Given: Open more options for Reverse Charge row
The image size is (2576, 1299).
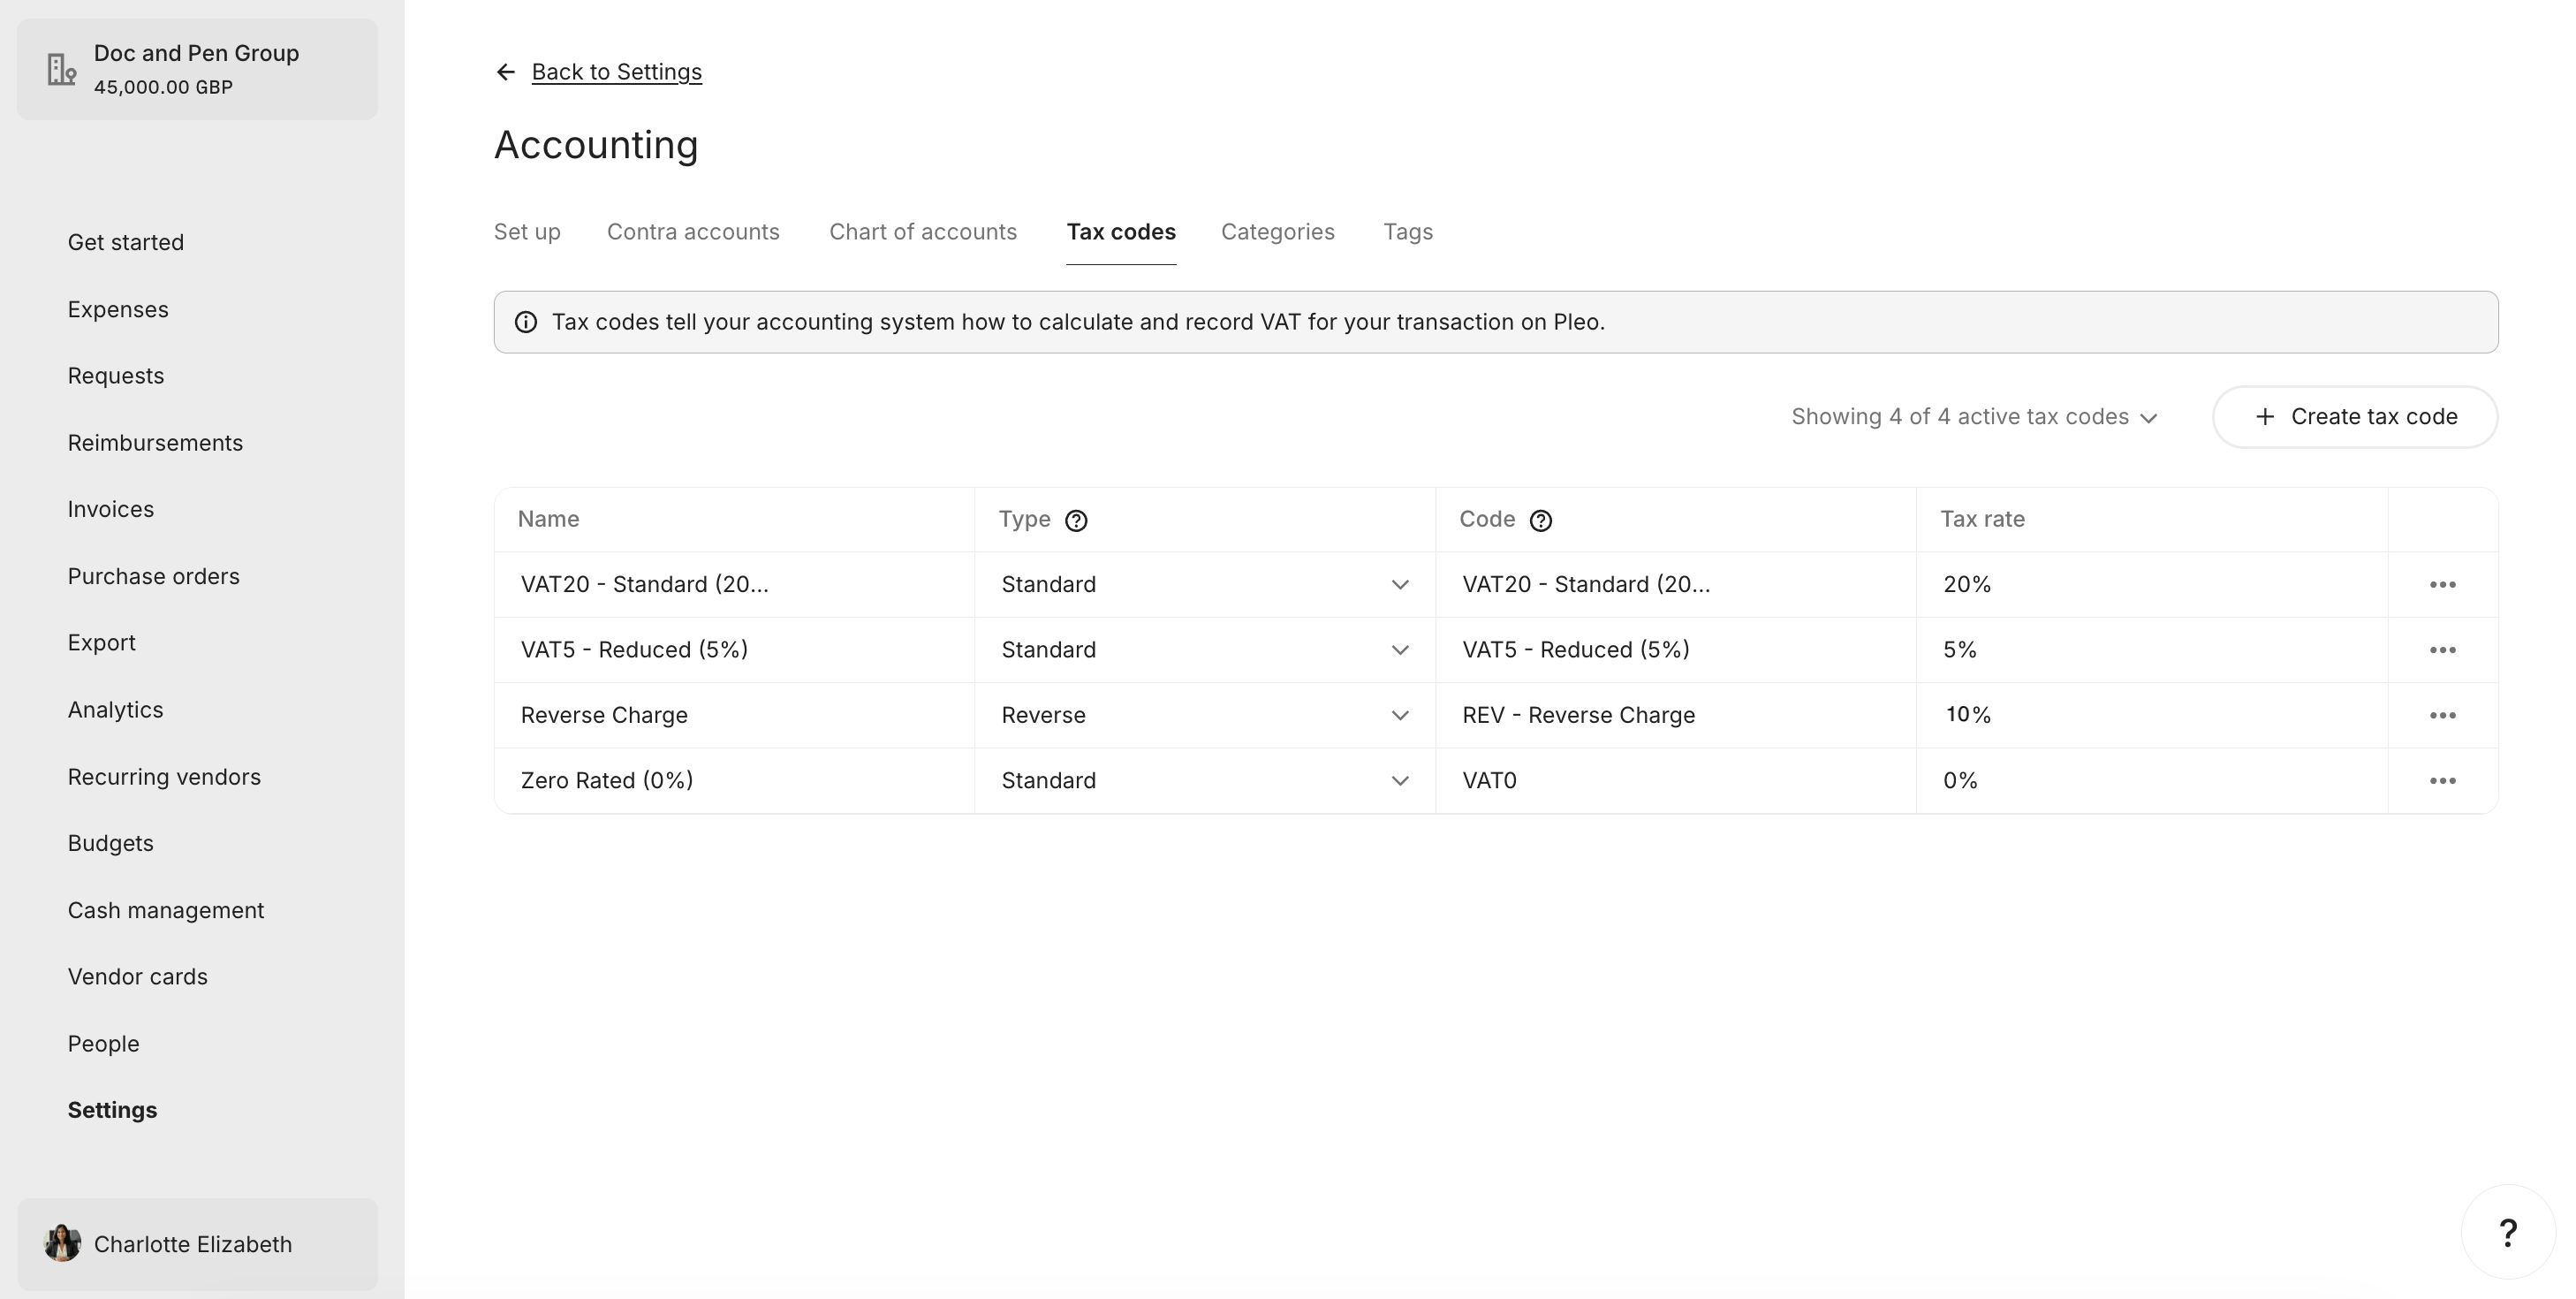Looking at the screenshot, I should pyautogui.click(x=2442, y=715).
